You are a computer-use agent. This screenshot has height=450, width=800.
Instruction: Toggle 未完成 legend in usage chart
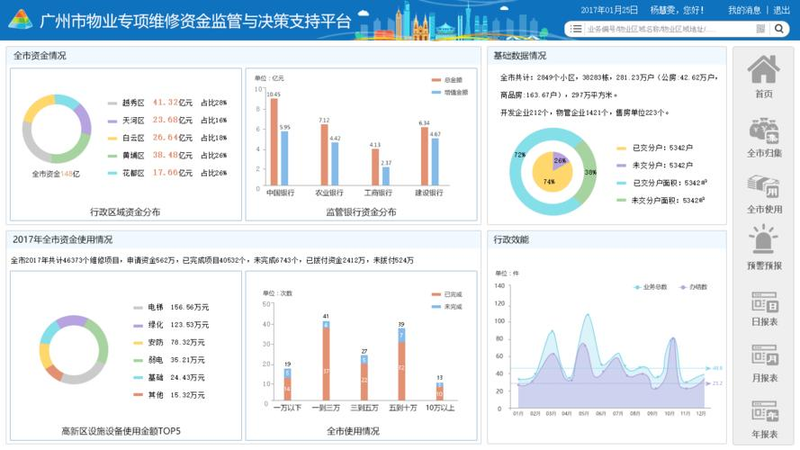coord(446,307)
